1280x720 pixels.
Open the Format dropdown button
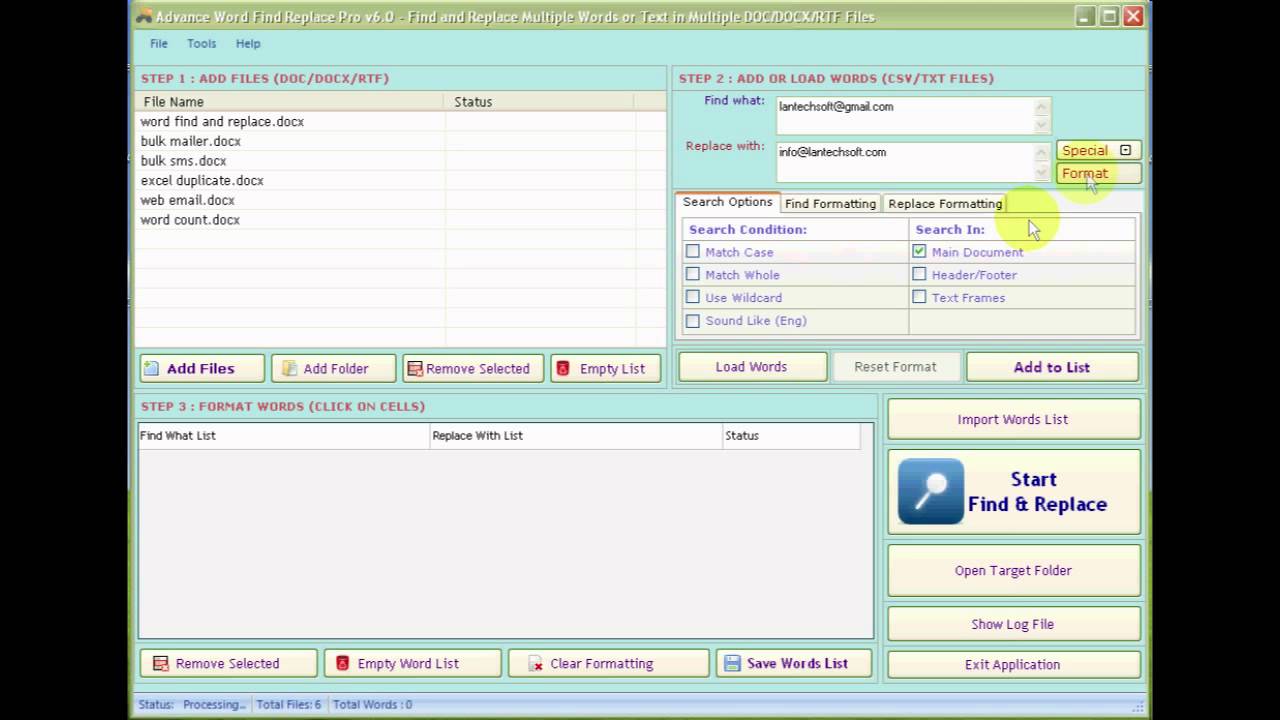(x=1098, y=173)
